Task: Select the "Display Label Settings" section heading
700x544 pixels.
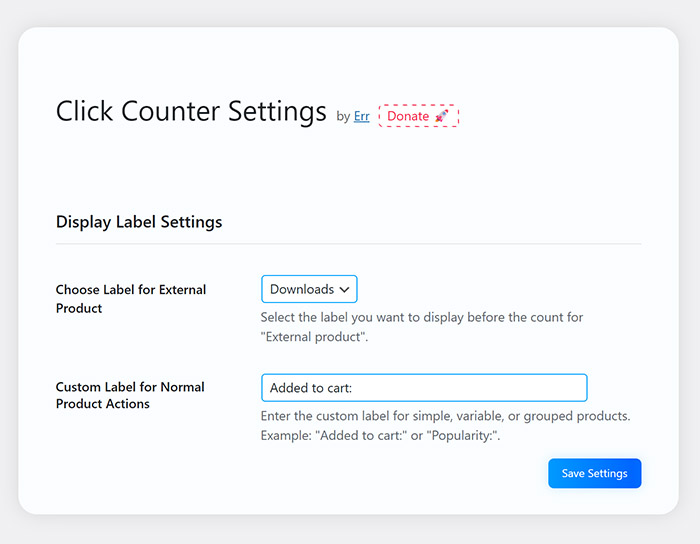Action: click(139, 222)
